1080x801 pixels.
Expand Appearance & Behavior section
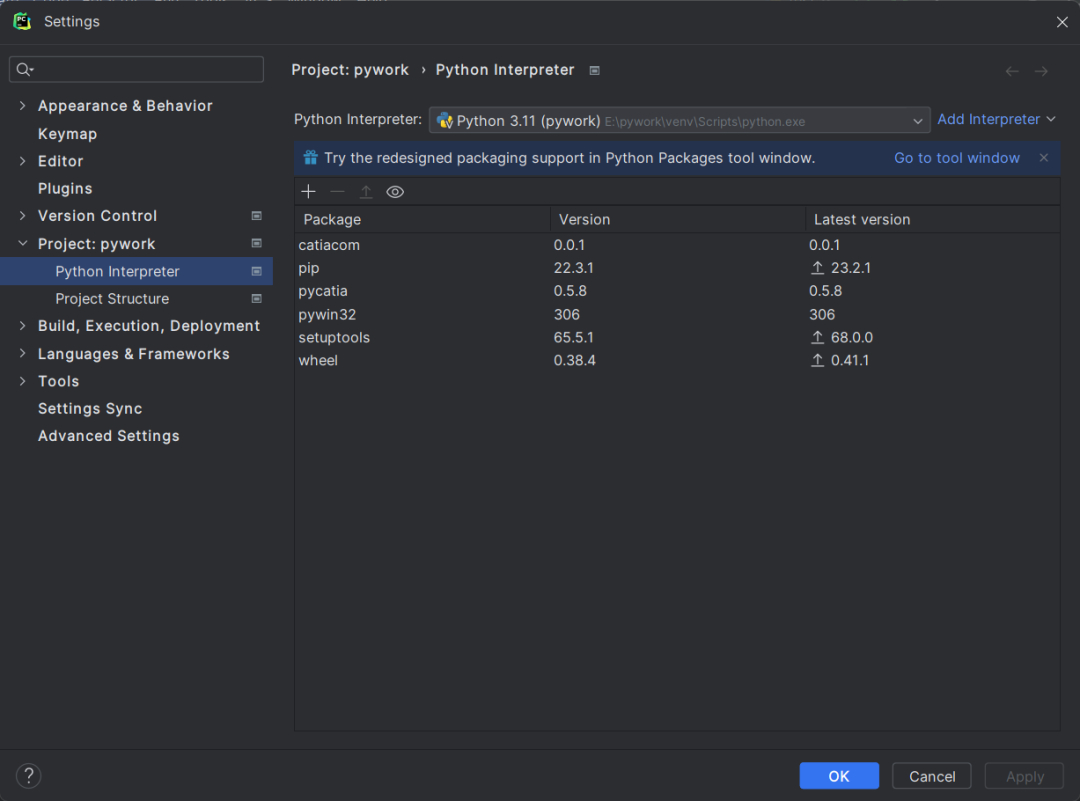click(x=23, y=105)
